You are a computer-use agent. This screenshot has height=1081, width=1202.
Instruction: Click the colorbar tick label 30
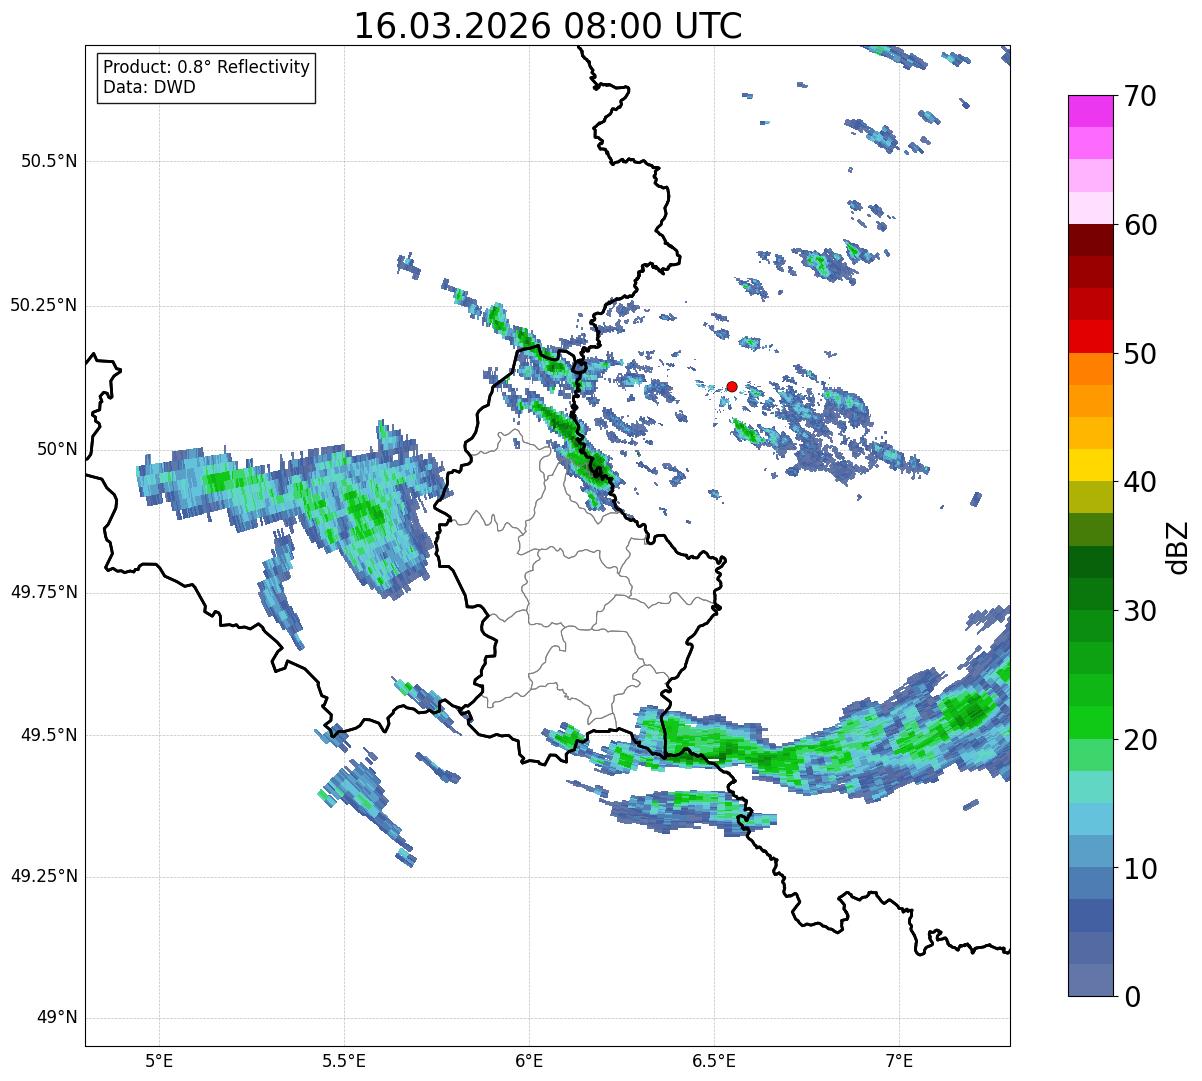click(1139, 611)
